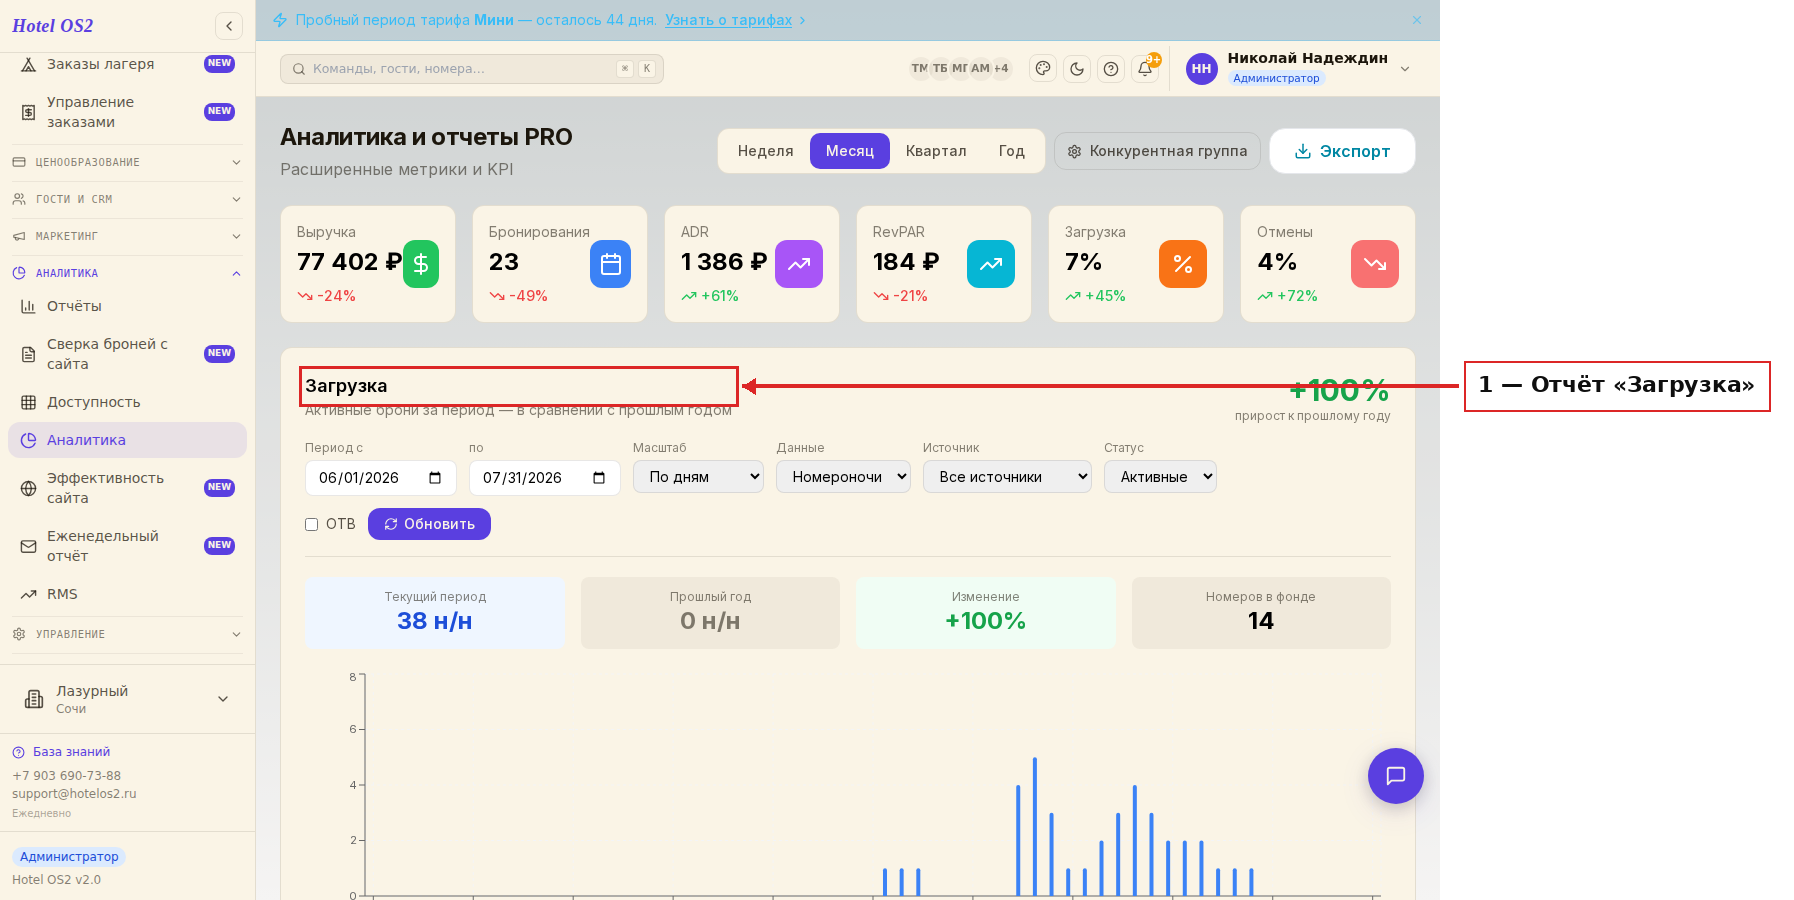
Task: Open the help question-mark icon
Action: coord(1111,68)
